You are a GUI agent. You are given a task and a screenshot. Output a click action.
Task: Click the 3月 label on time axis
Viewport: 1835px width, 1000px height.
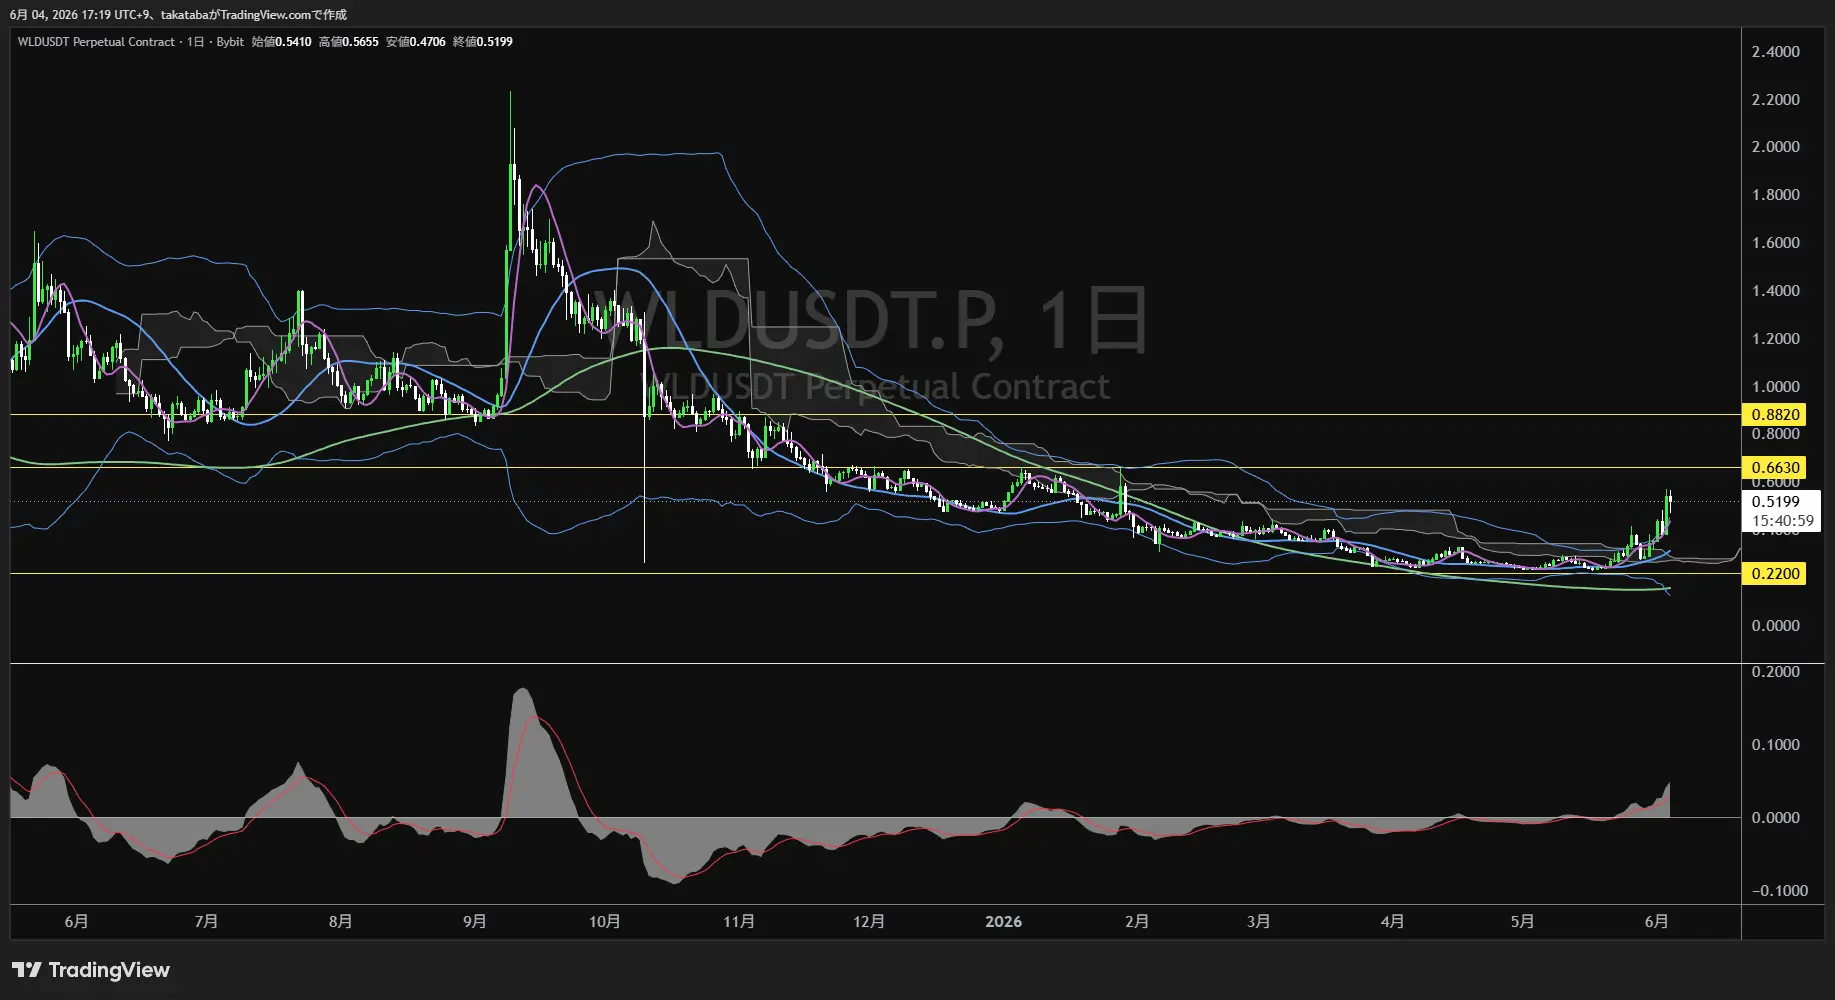click(1259, 922)
